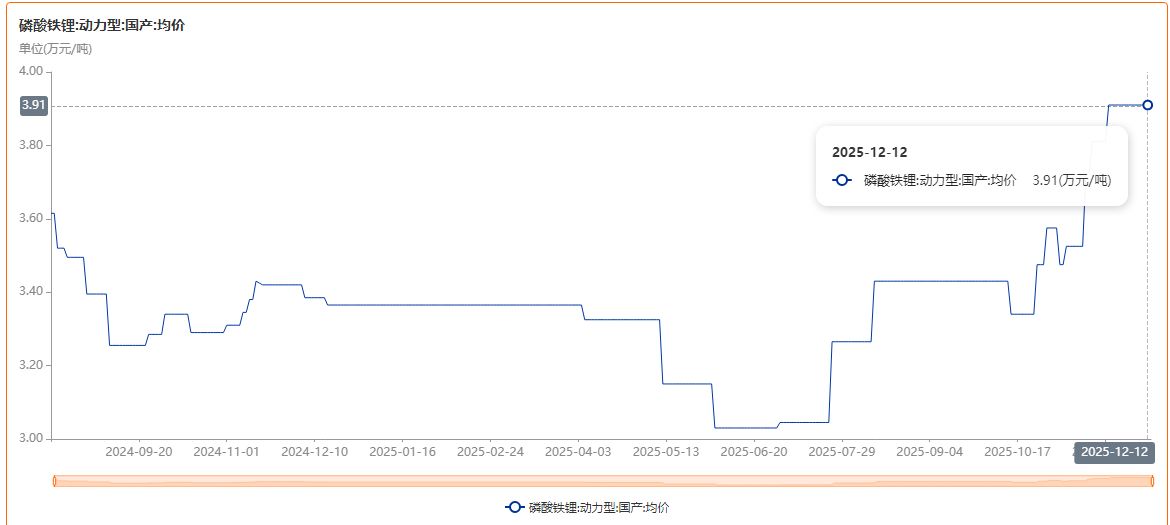Click the right handle of the zoom slider
This screenshot has height=525, width=1170.
click(x=1148, y=482)
